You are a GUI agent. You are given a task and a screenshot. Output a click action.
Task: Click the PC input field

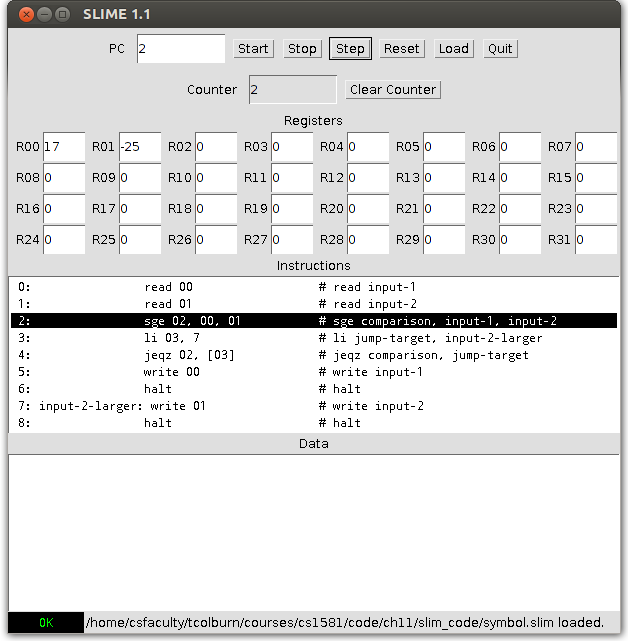[x=181, y=49]
